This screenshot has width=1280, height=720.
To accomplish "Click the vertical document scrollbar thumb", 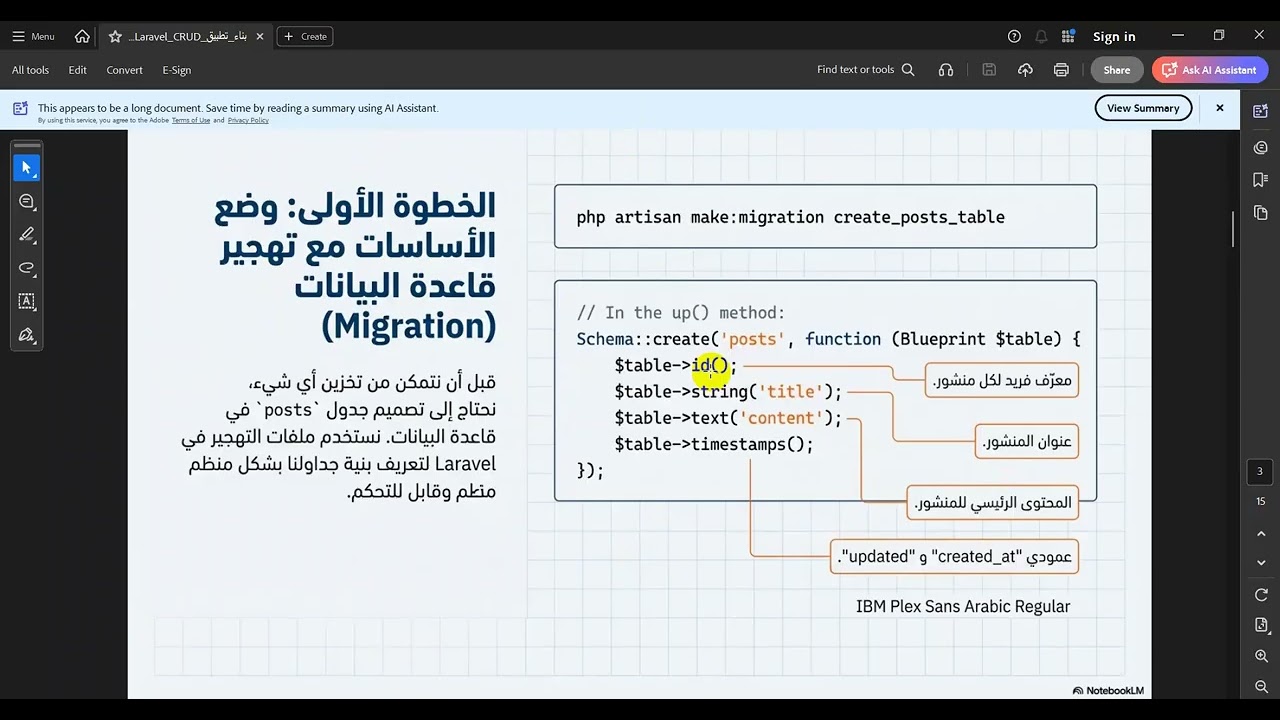I will [1234, 229].
